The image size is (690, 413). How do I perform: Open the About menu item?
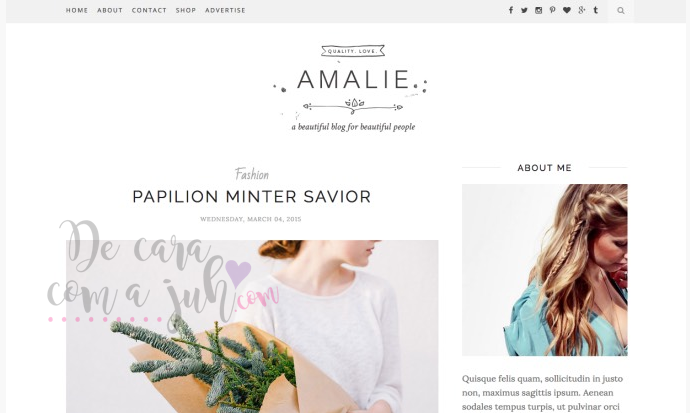[x=110, y=10]
